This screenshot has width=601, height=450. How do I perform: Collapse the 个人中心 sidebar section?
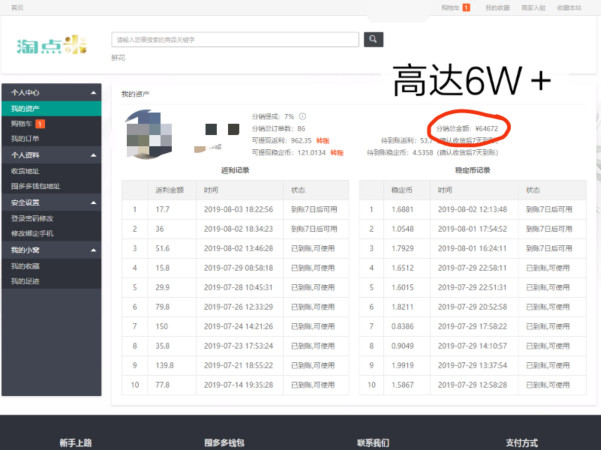tap(94, 92)
